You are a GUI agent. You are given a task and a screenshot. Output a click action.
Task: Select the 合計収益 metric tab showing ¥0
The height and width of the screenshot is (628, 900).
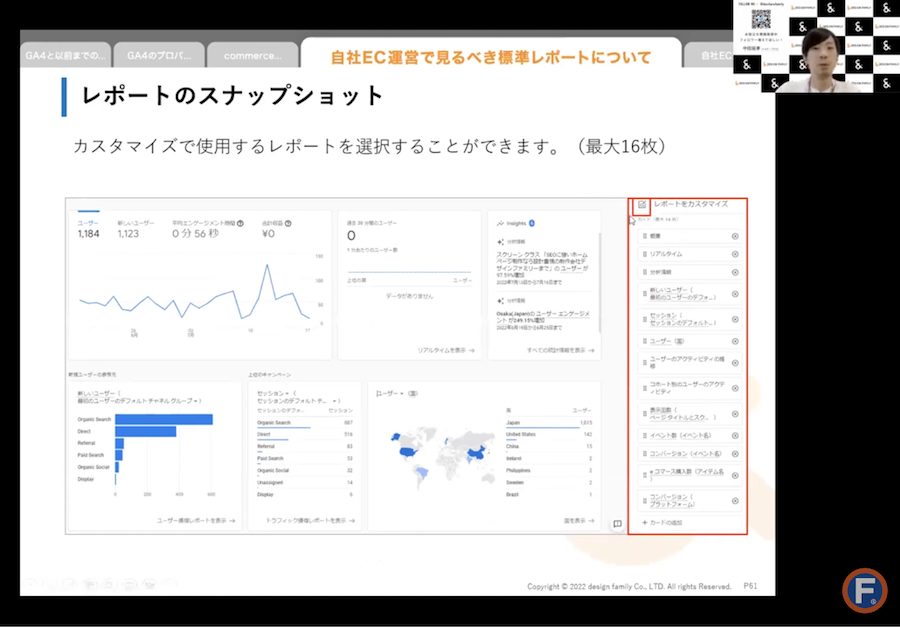[276, 229]
